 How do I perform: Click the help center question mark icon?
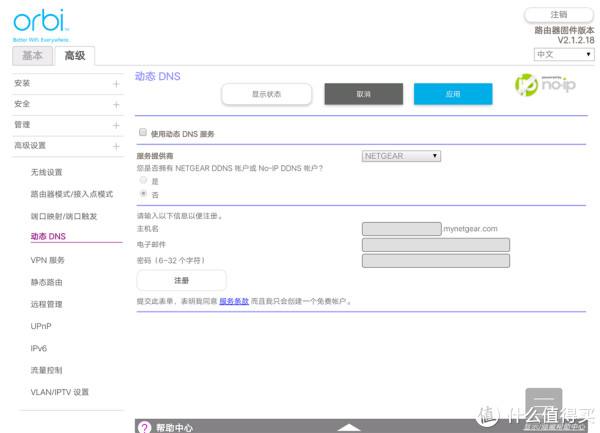143,426
